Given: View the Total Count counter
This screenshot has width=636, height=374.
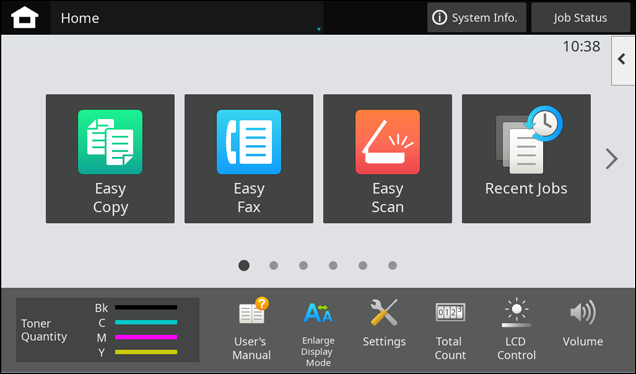Looking at the screenshot, I should pyautogui.click(x=450, y=330).
